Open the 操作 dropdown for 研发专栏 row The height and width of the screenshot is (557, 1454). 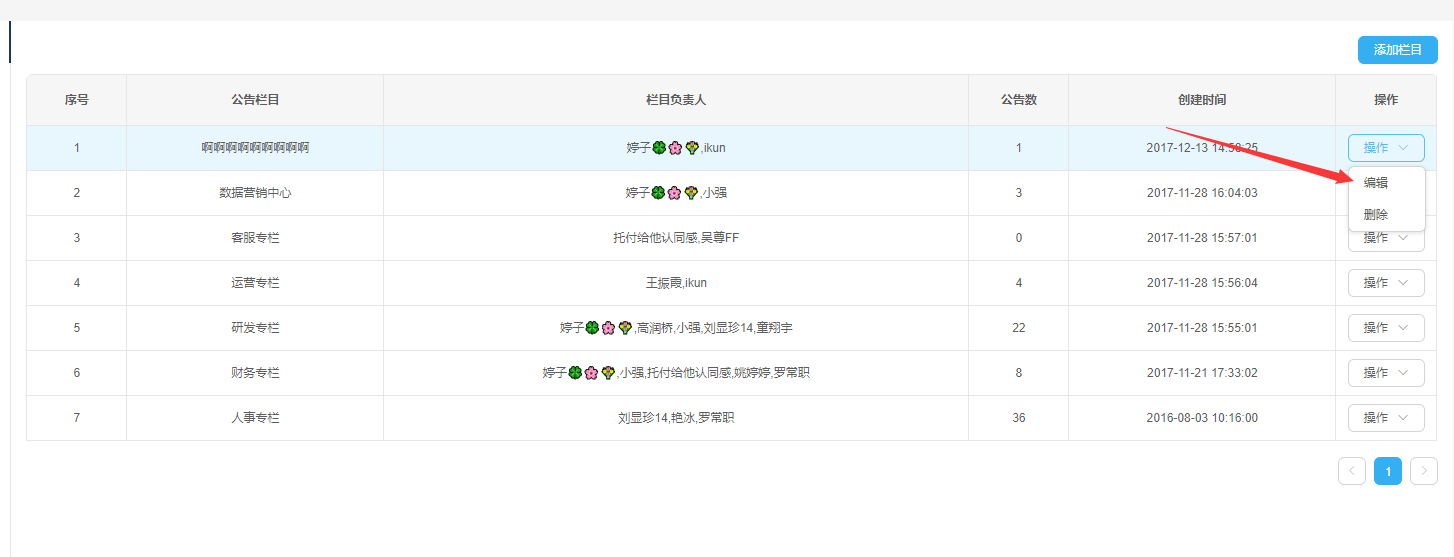click(1386, 328)
